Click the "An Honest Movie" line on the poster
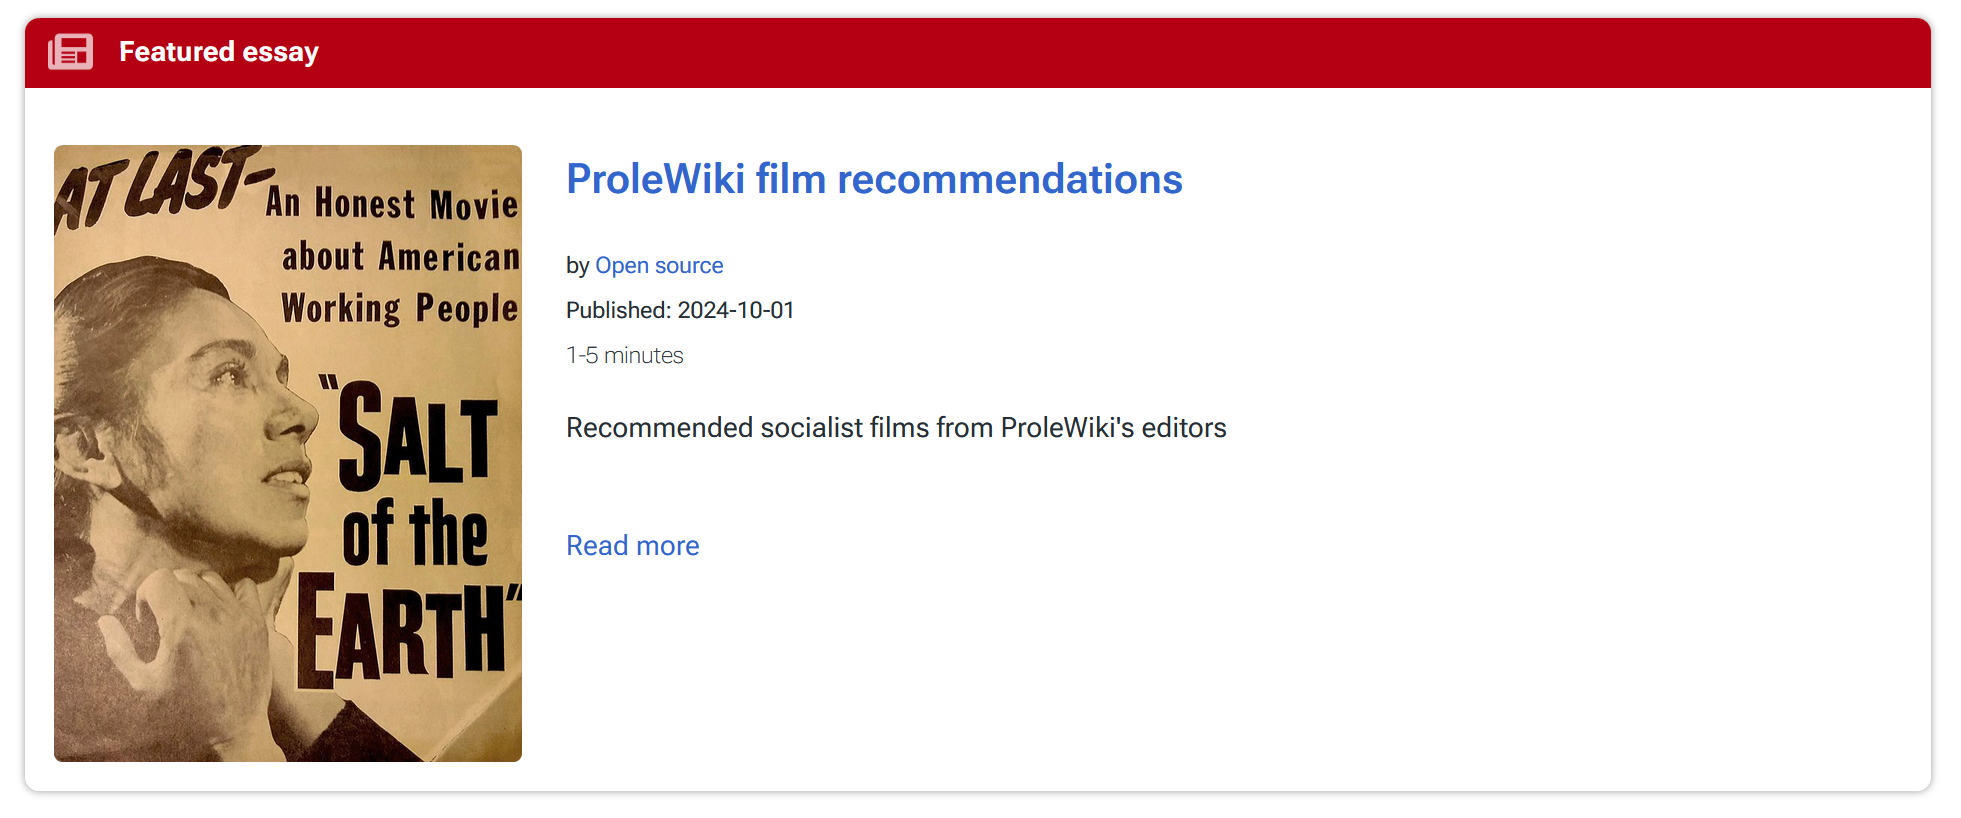Screen dimensions: 1961x818 [x=391, y=204]
